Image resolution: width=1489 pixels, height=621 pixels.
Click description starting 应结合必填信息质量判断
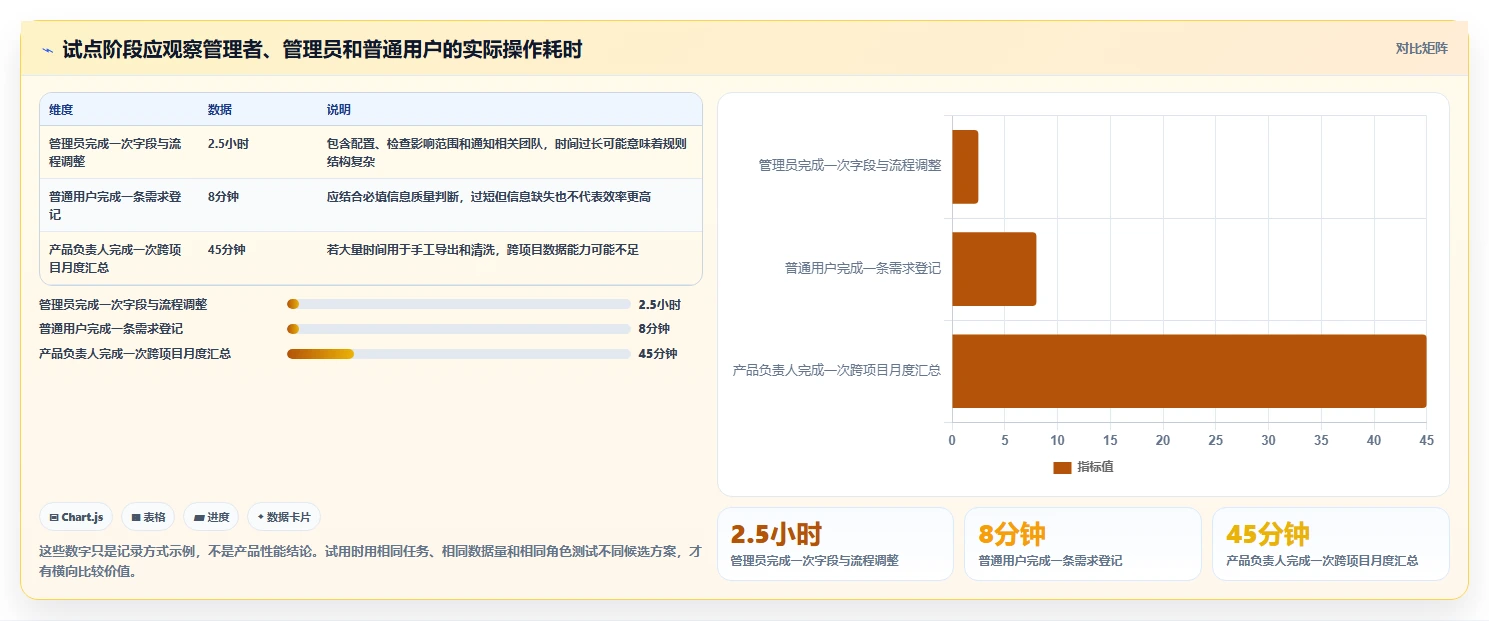point(489,197)
